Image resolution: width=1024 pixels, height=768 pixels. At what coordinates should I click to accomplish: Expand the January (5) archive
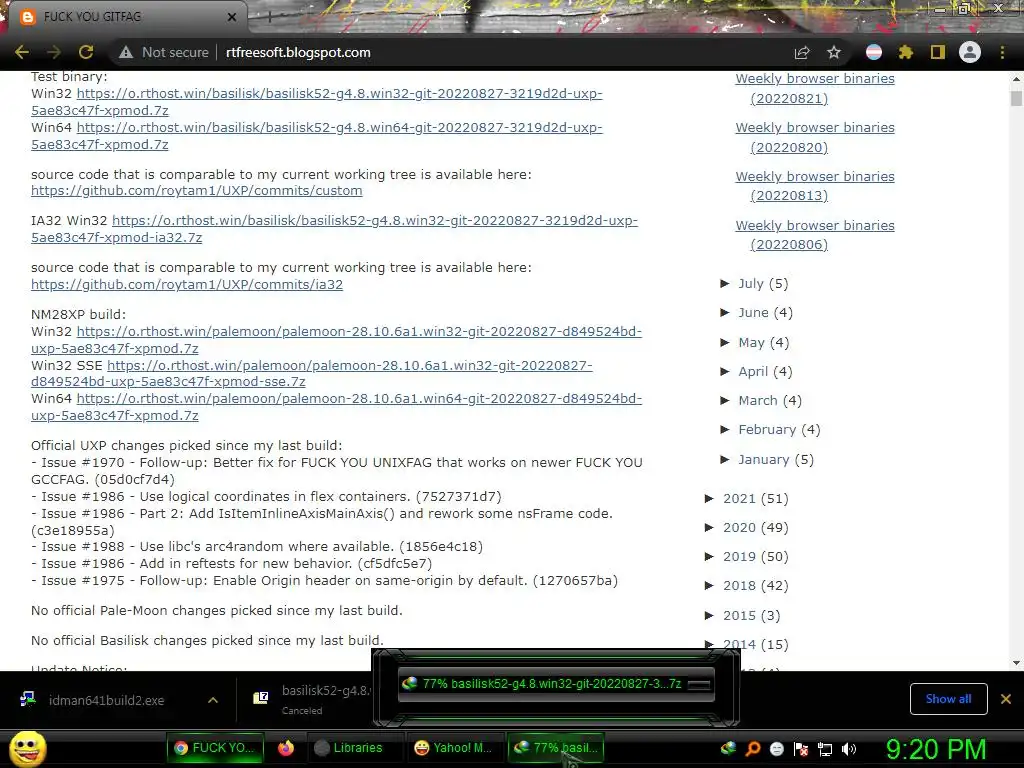[x=725, y=460]
